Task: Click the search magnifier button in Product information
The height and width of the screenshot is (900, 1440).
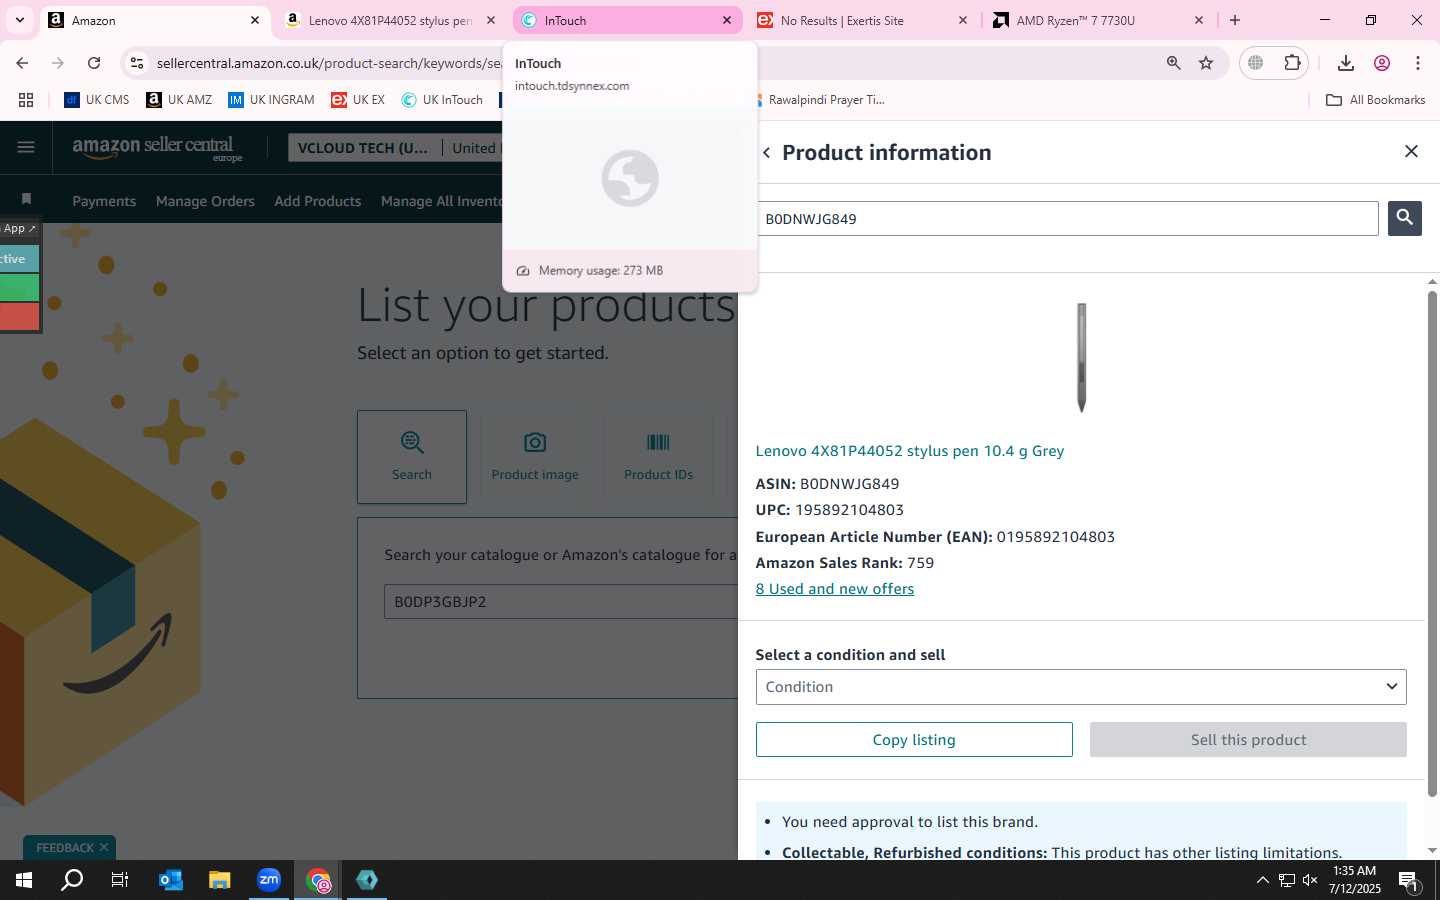Action: click(1404, 218)
